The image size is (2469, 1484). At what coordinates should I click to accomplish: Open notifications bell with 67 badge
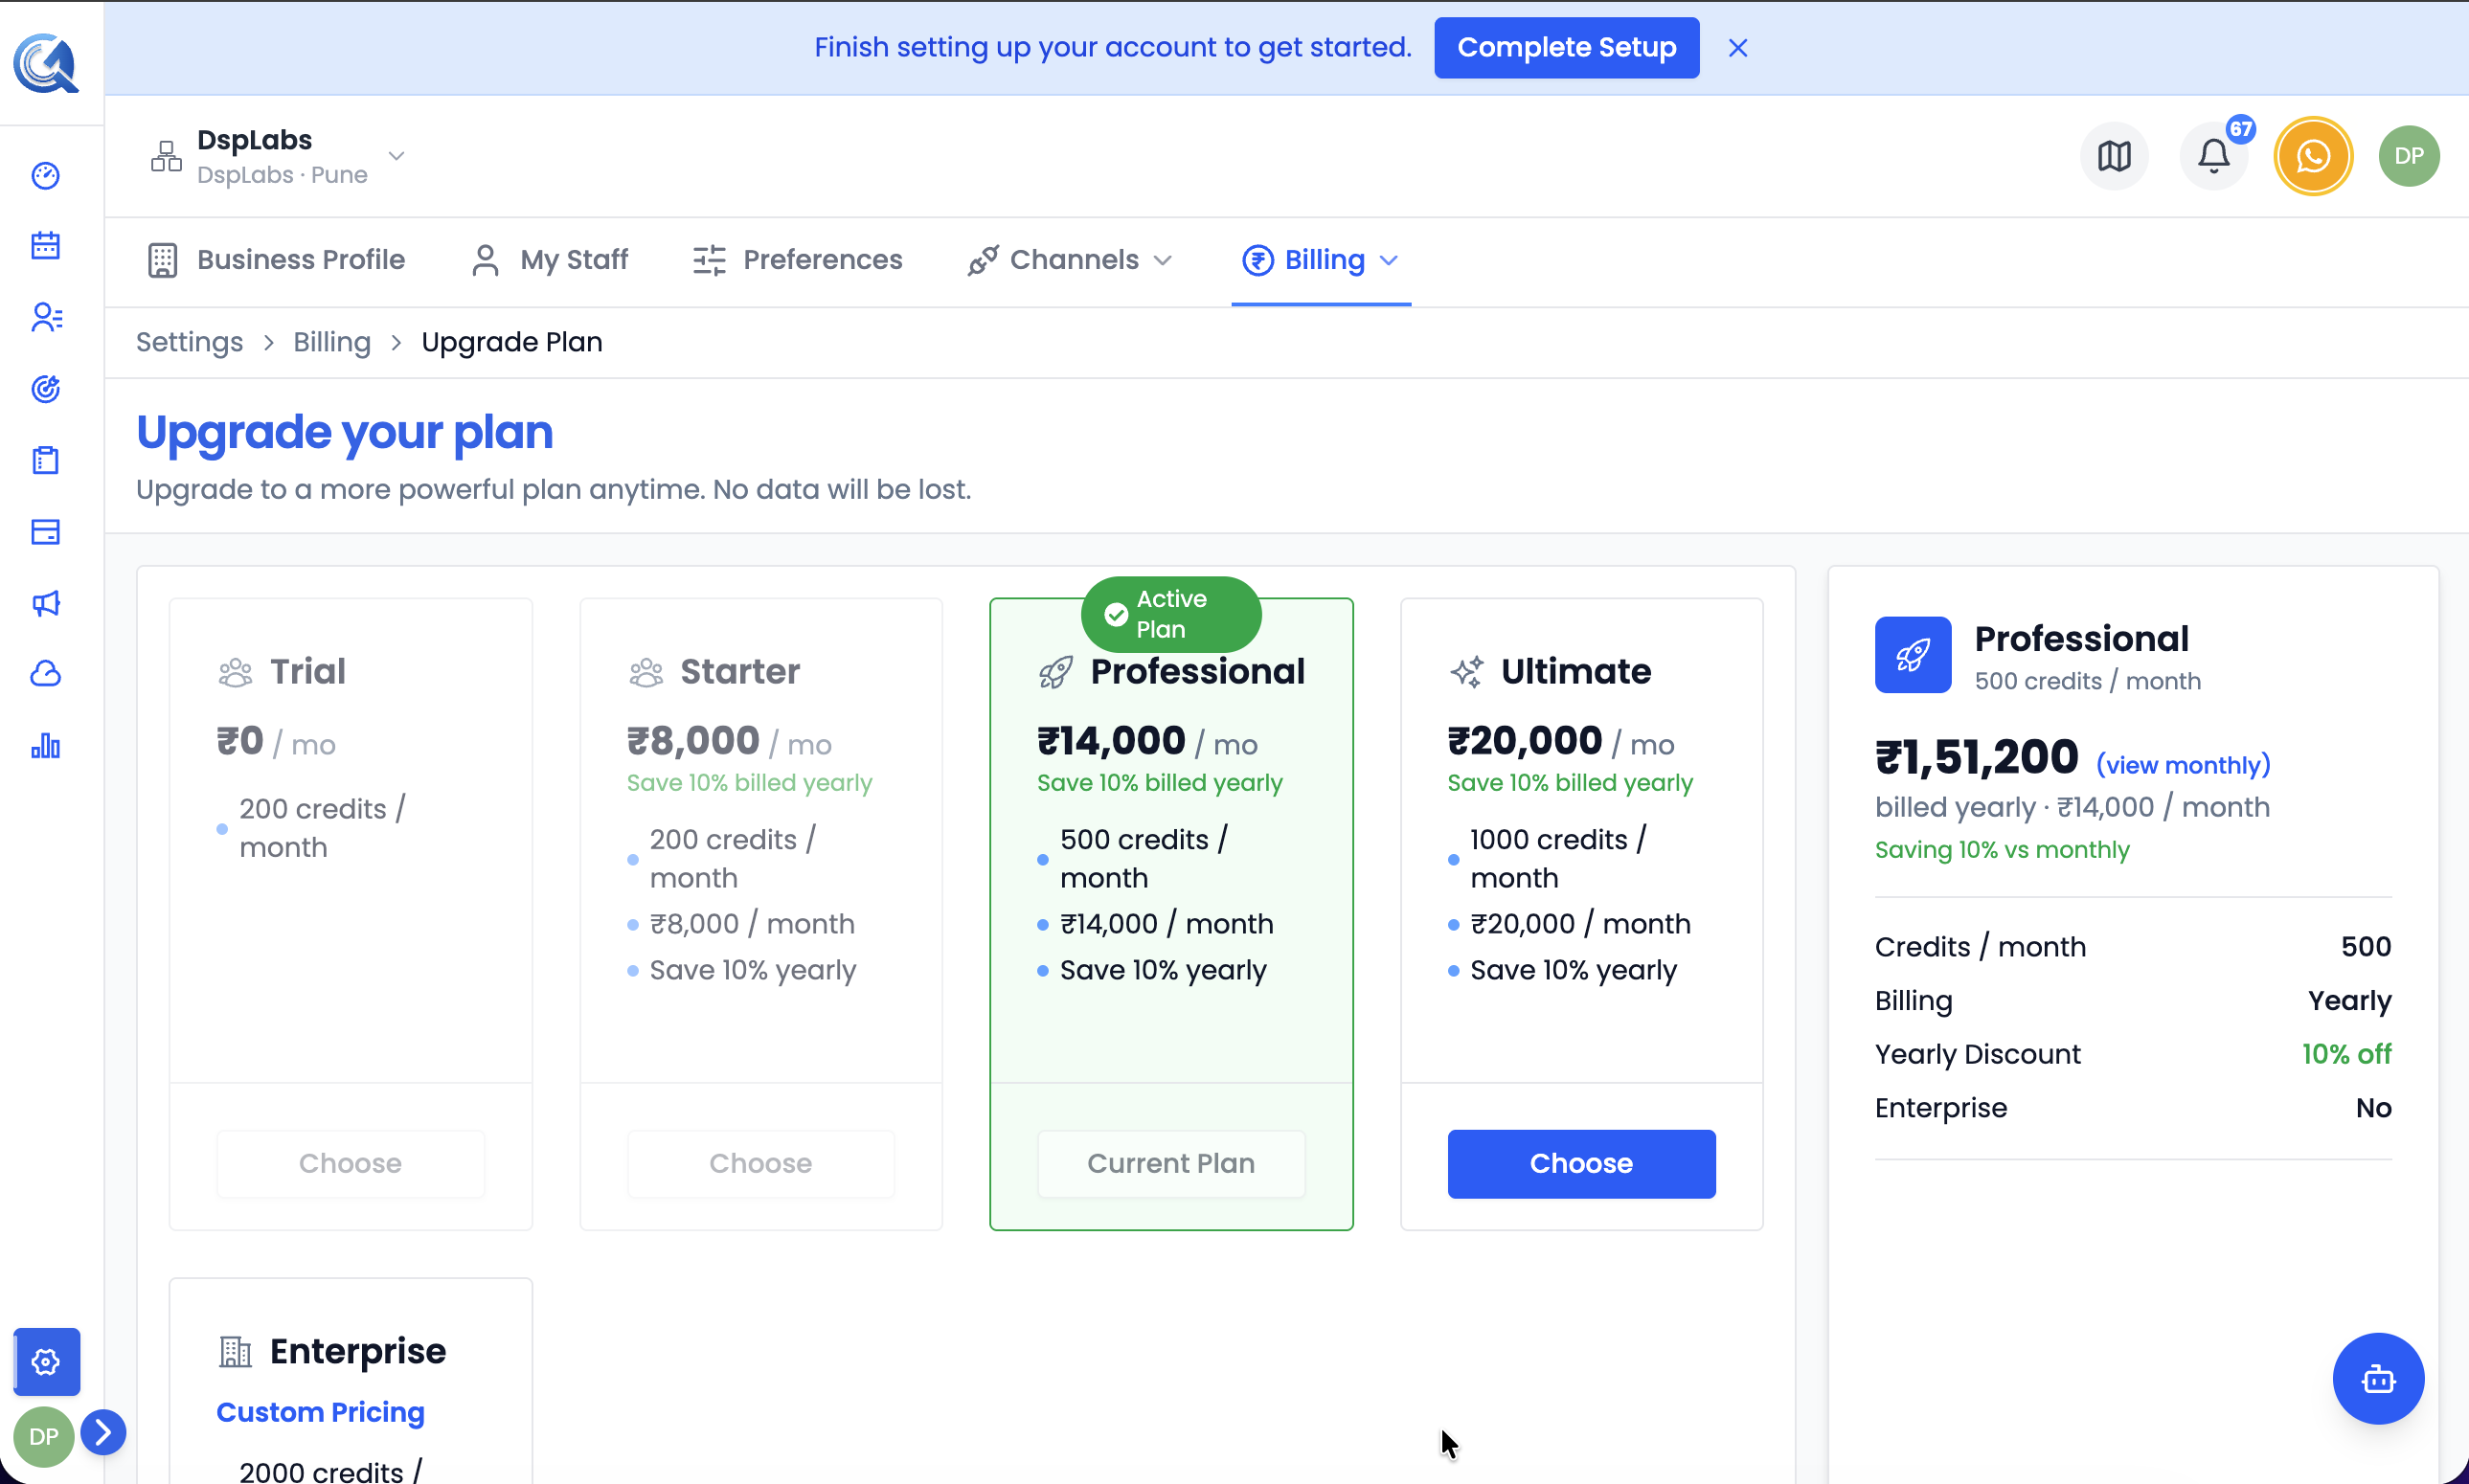pos(2214,156)
